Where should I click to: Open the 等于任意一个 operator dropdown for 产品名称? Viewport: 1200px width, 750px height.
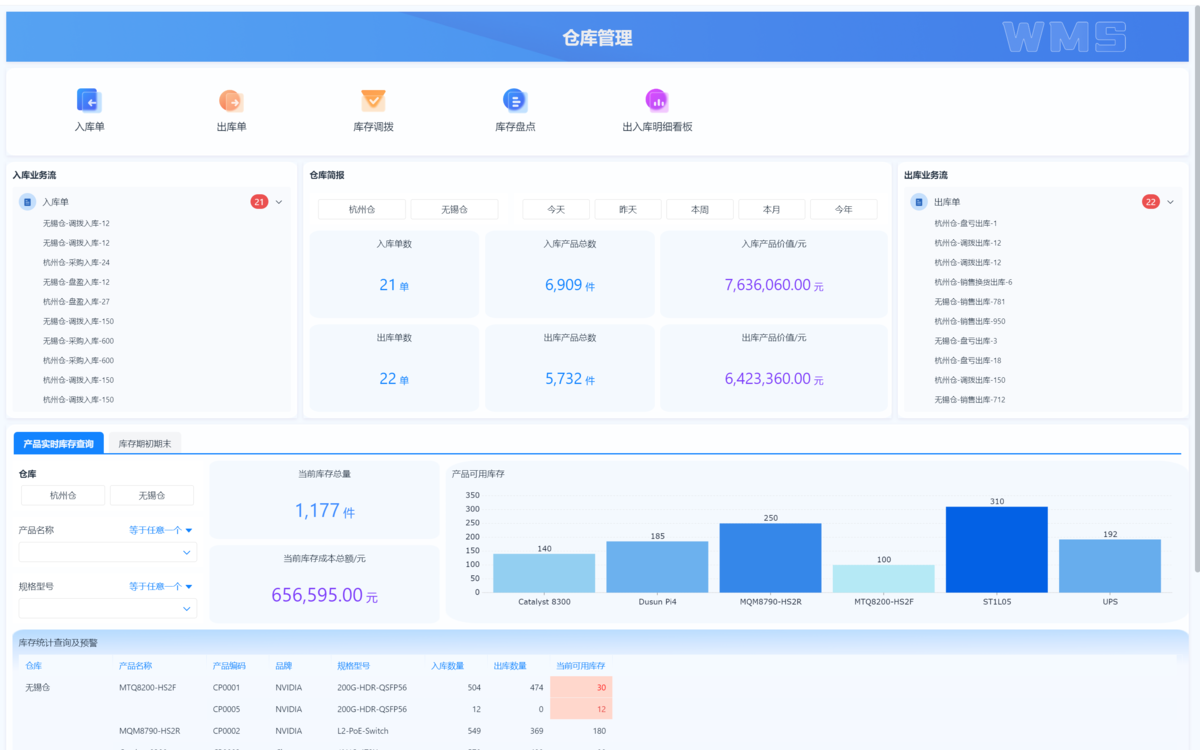[160, 530]
